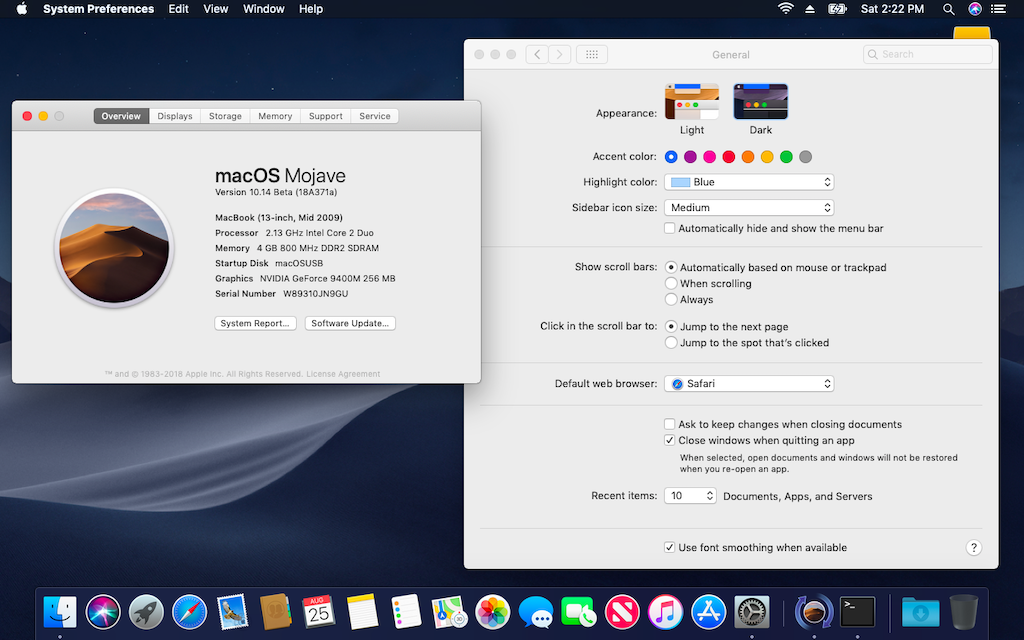Click the Software Update button
This screenshot has height=640, width=1024.
350,323
